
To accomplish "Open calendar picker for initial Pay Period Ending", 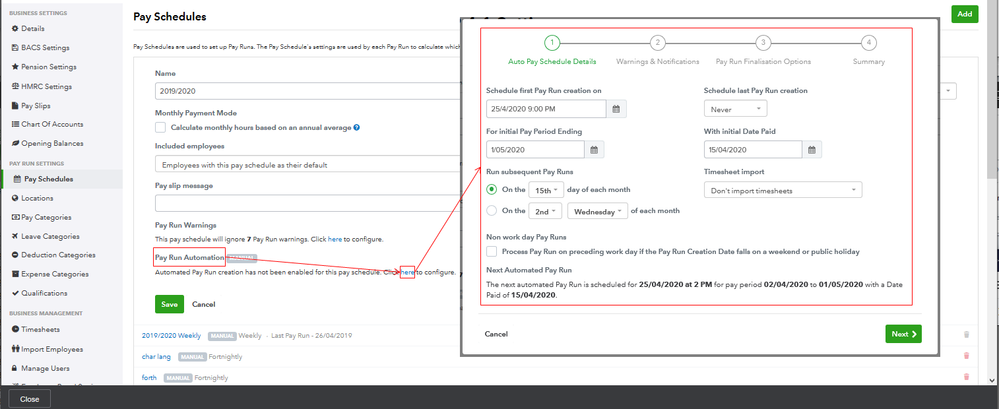I will (594, 150).
